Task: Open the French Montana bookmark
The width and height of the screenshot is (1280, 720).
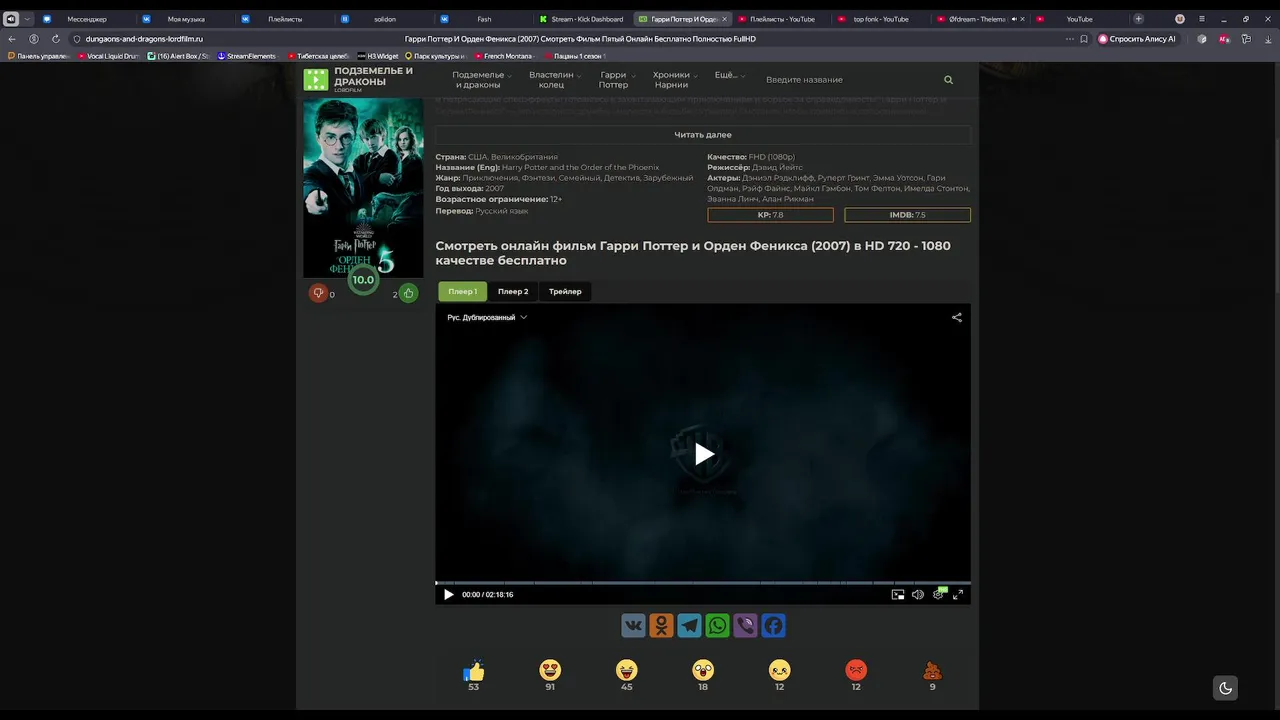Action: coord(504,56)
